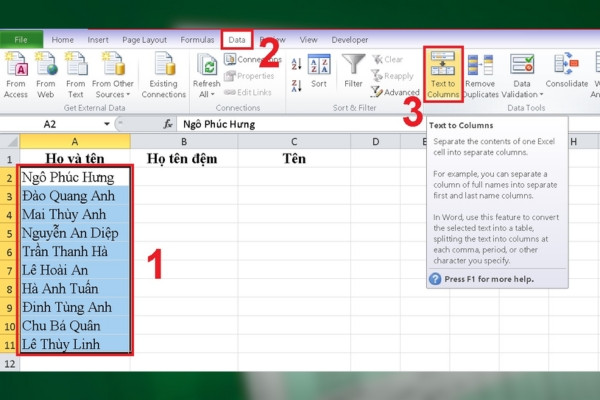Select cell Đào Quang Anh
Screen dimensions: 600x400
(x=75, y=196)
